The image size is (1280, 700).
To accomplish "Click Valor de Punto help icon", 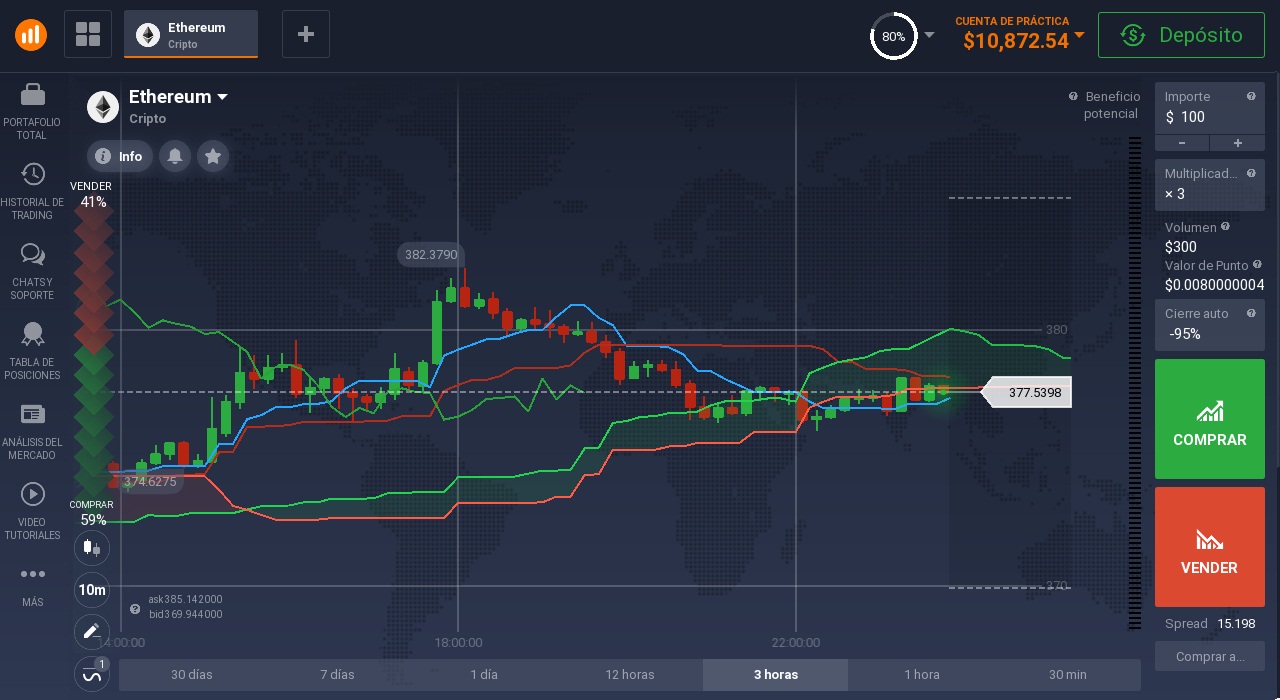I will pos(1257,265).
